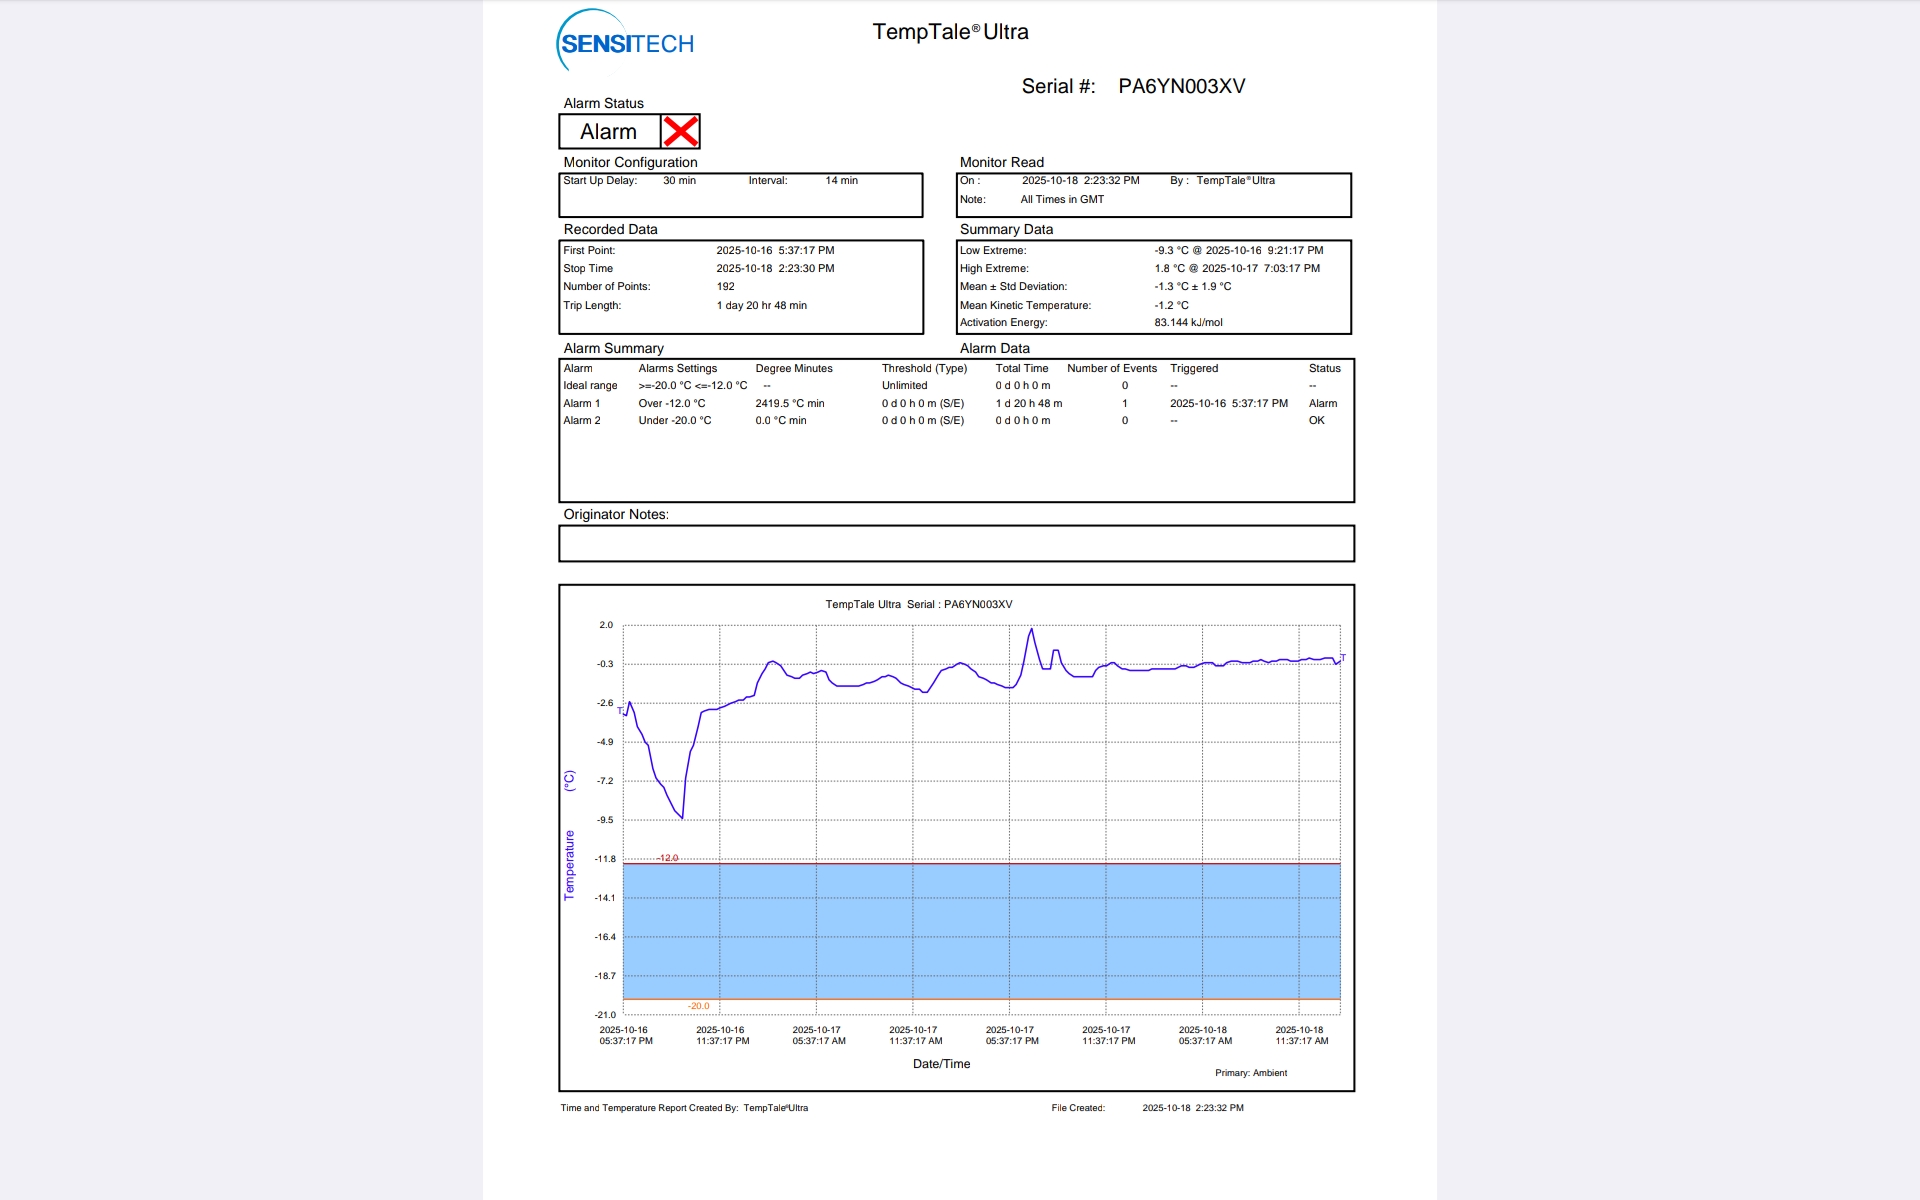This screenshot has height=1200, width=1920.
Task: Click the Originator Notes empty field
Action: click(x=955, y=544)
